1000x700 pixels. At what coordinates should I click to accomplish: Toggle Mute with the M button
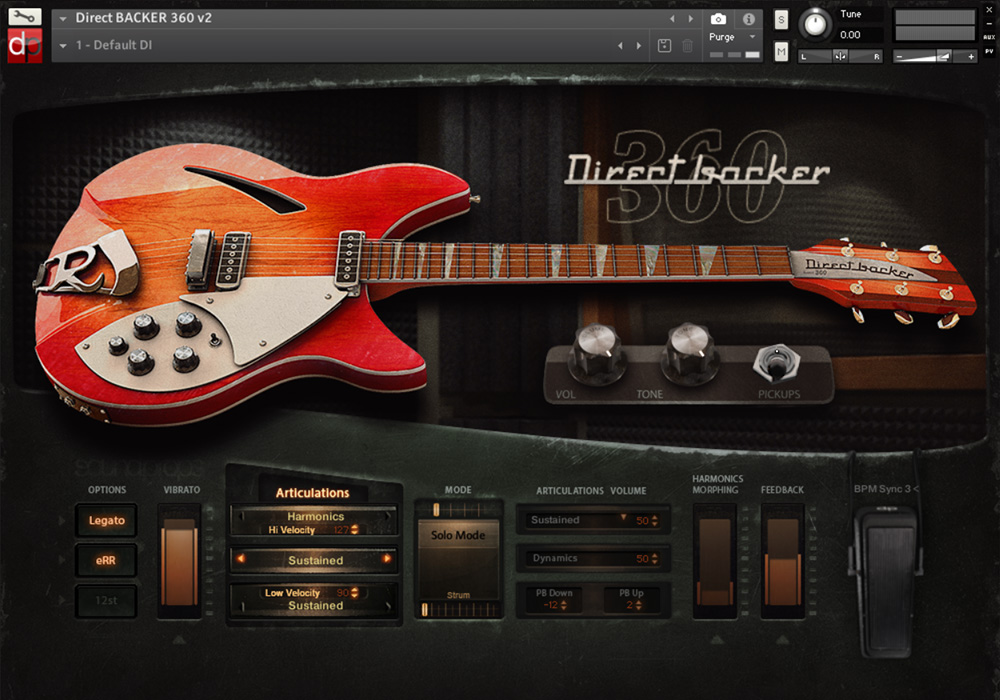coord(781,51)
